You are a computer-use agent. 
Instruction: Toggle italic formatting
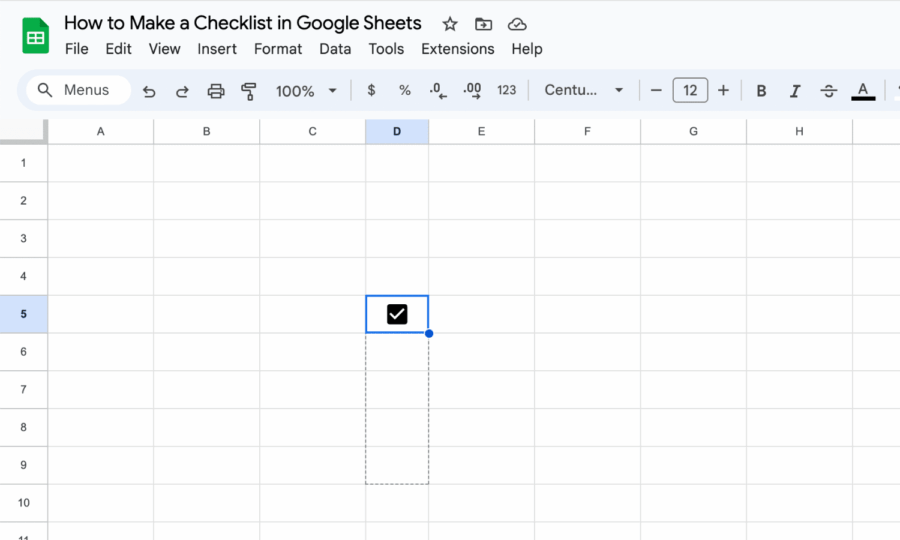(x=795, y=91)
